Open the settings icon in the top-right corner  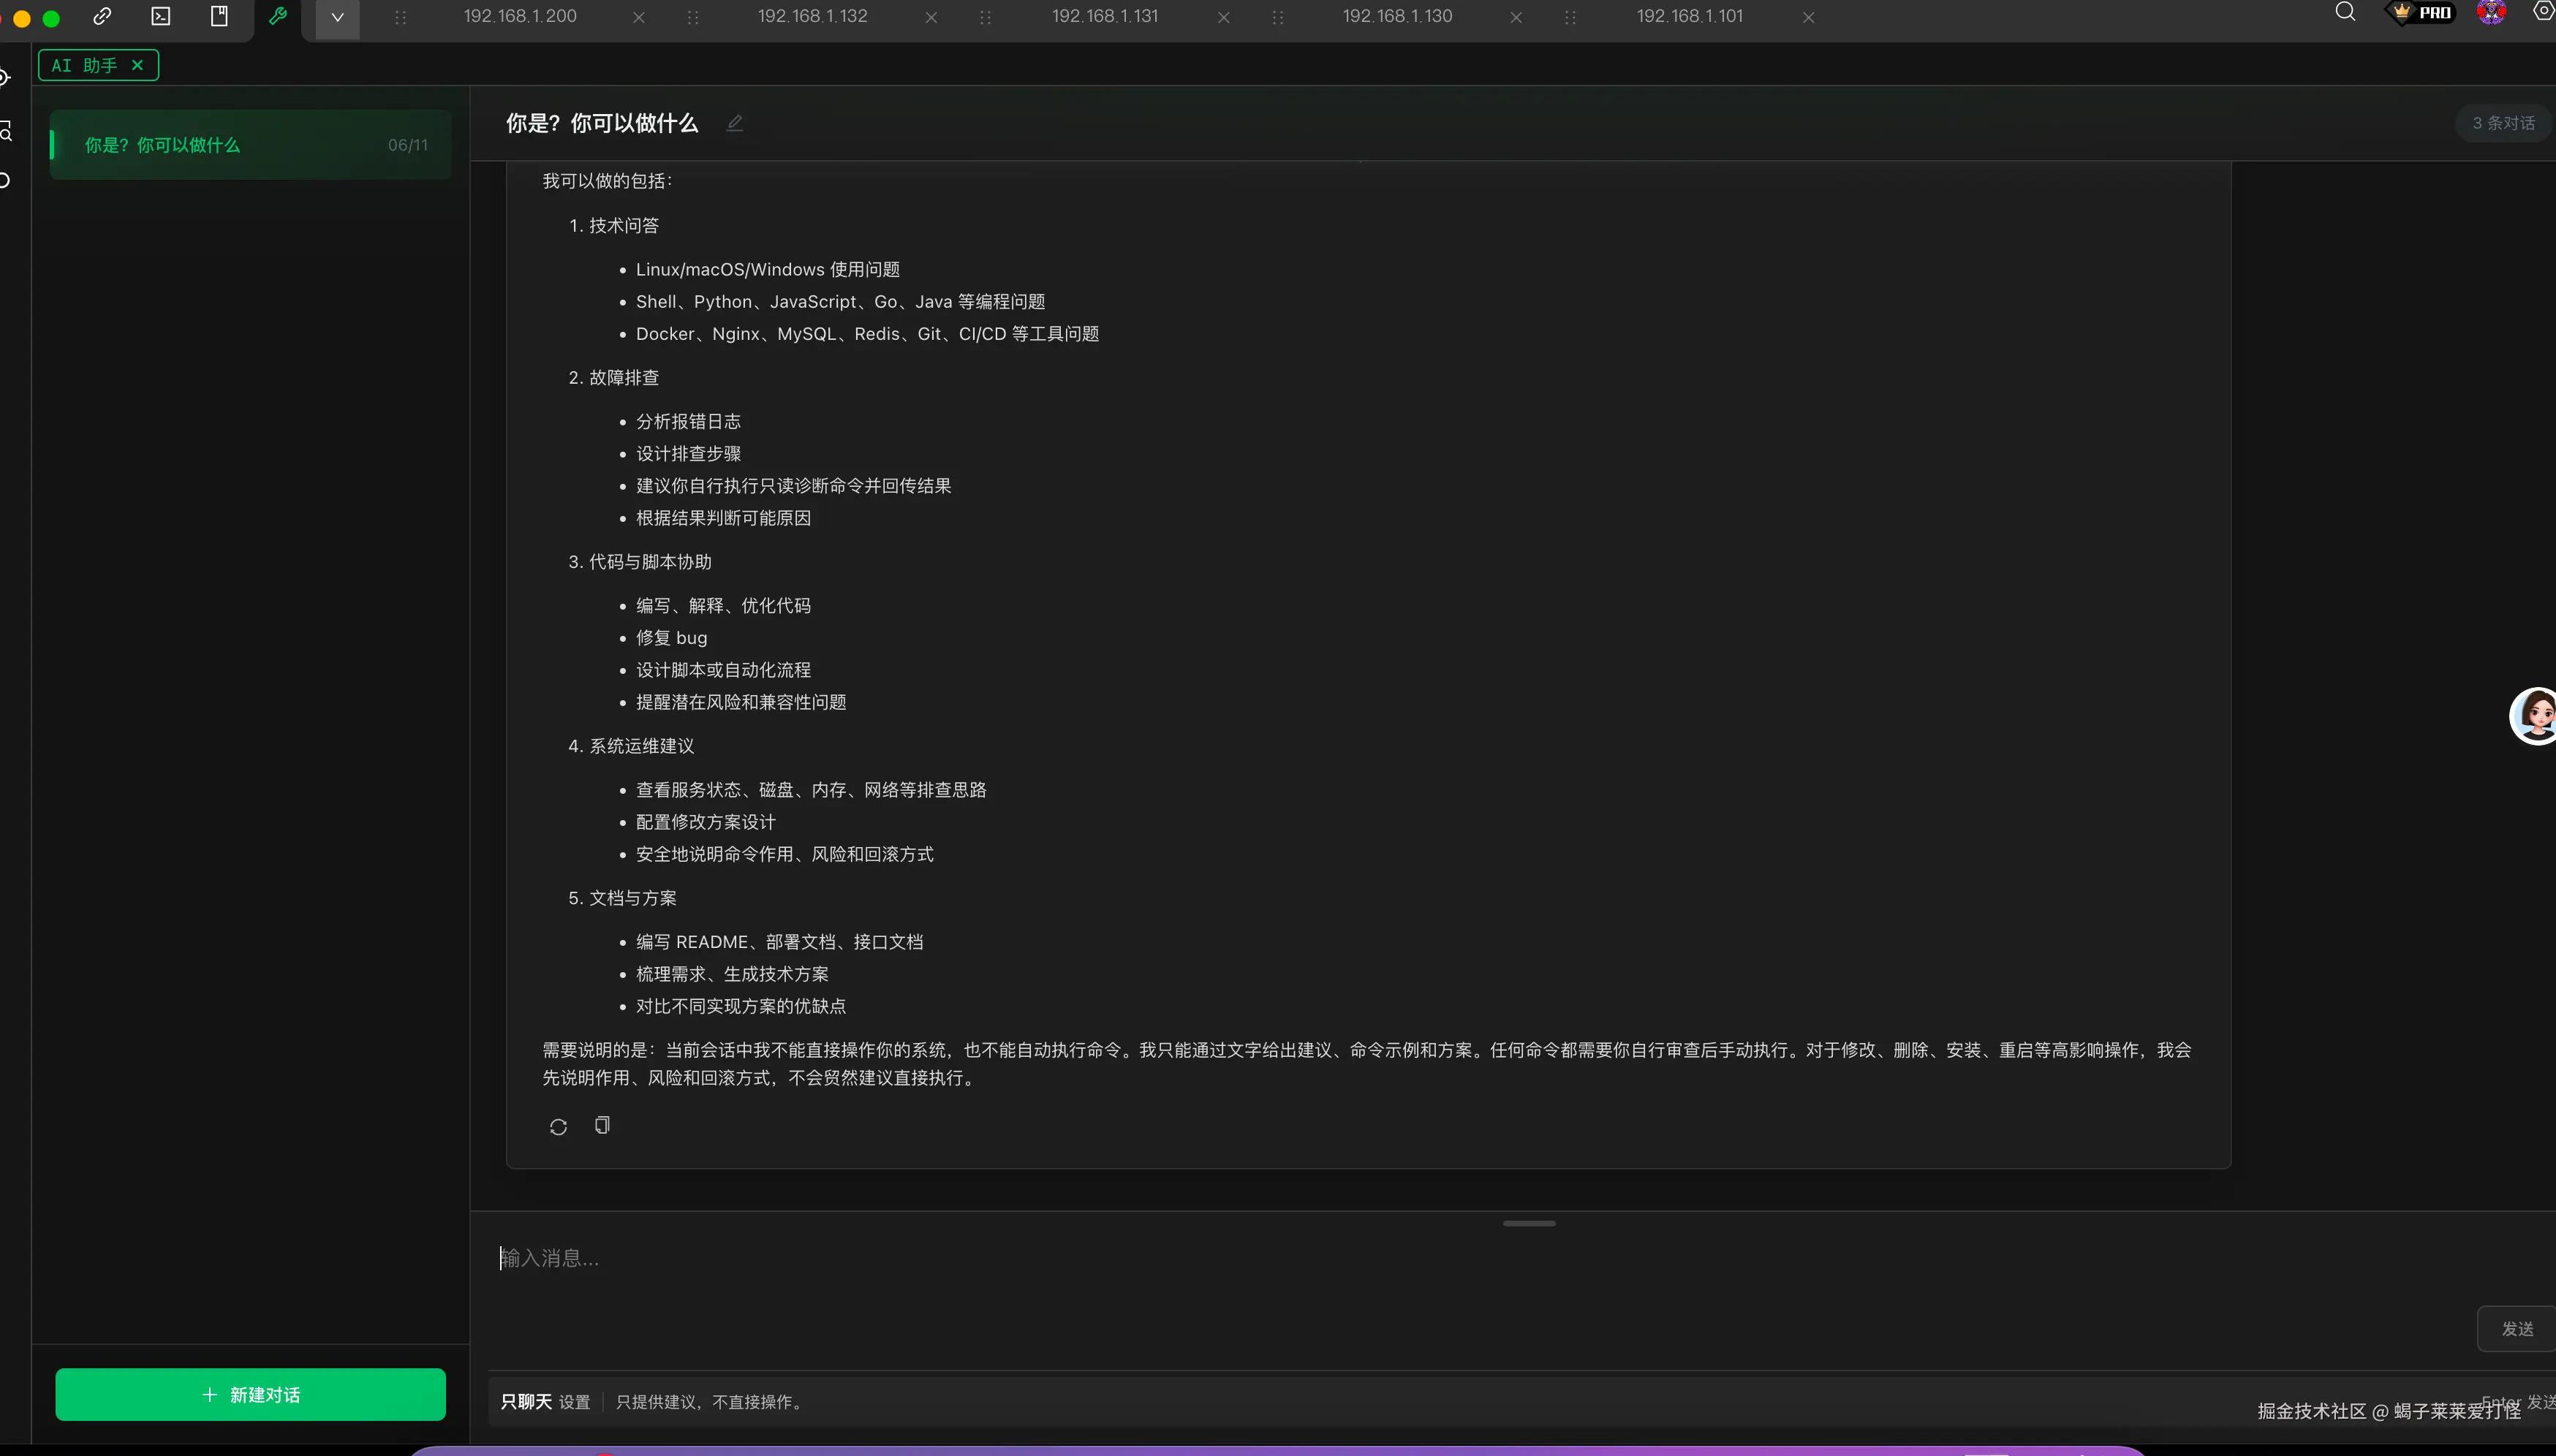pyautogui.click(x=2544, y=12)
